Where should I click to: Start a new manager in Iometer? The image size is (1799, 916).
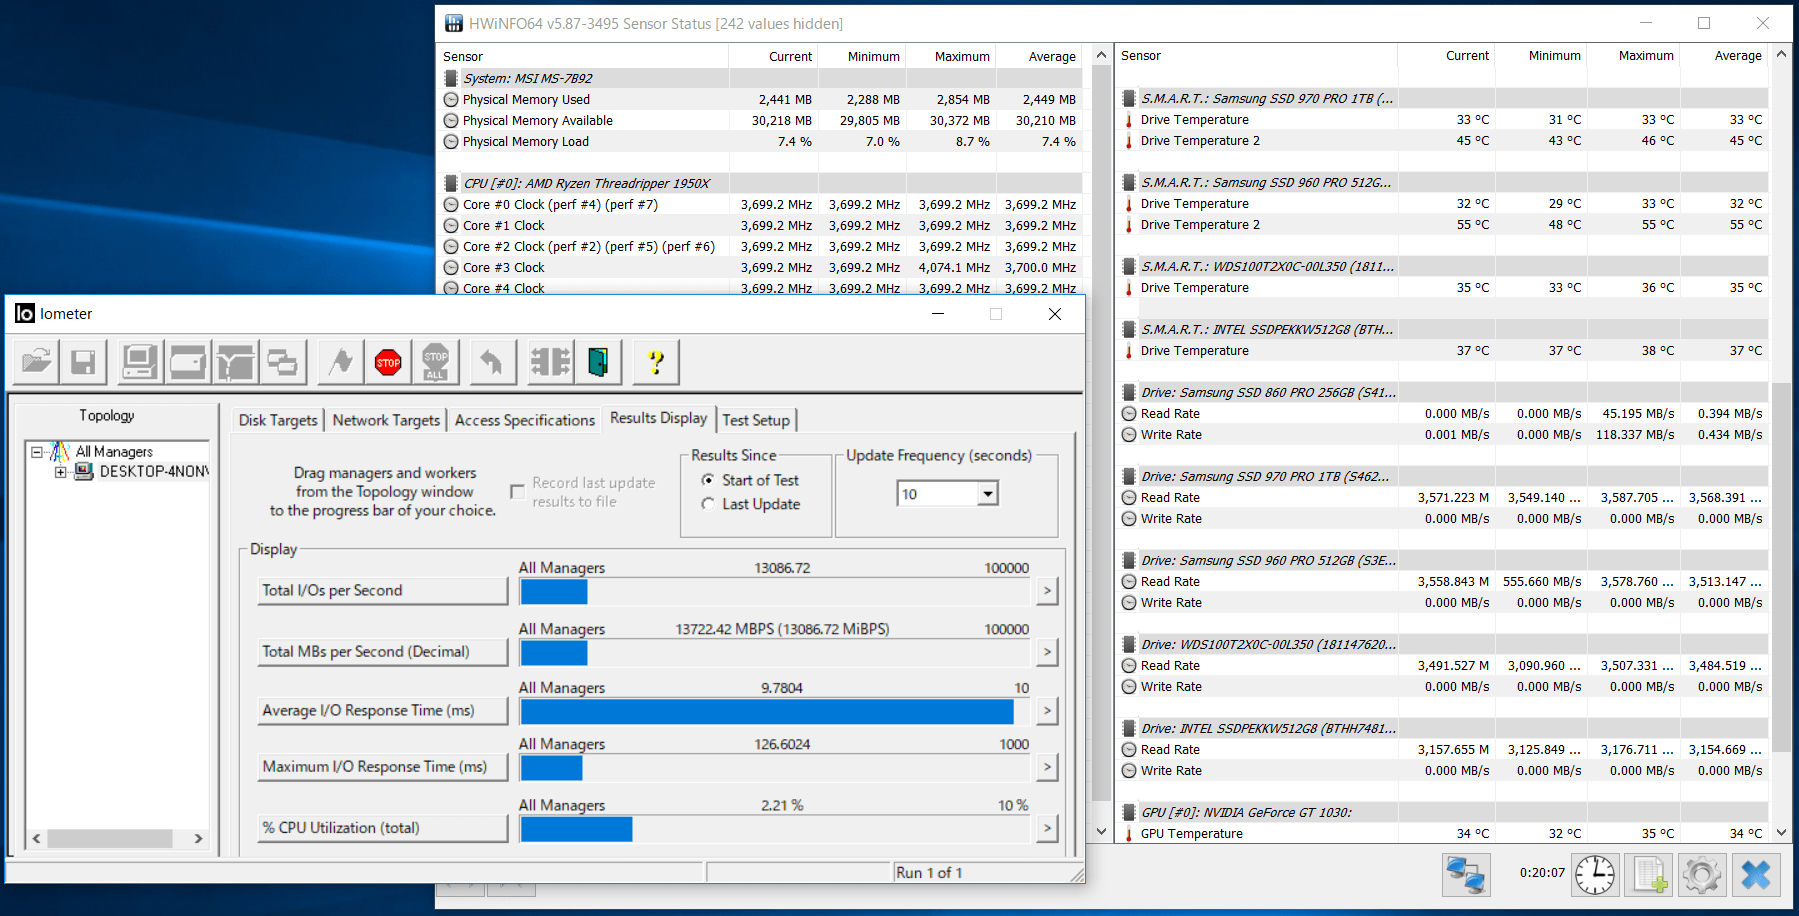(x=140, y=362)
